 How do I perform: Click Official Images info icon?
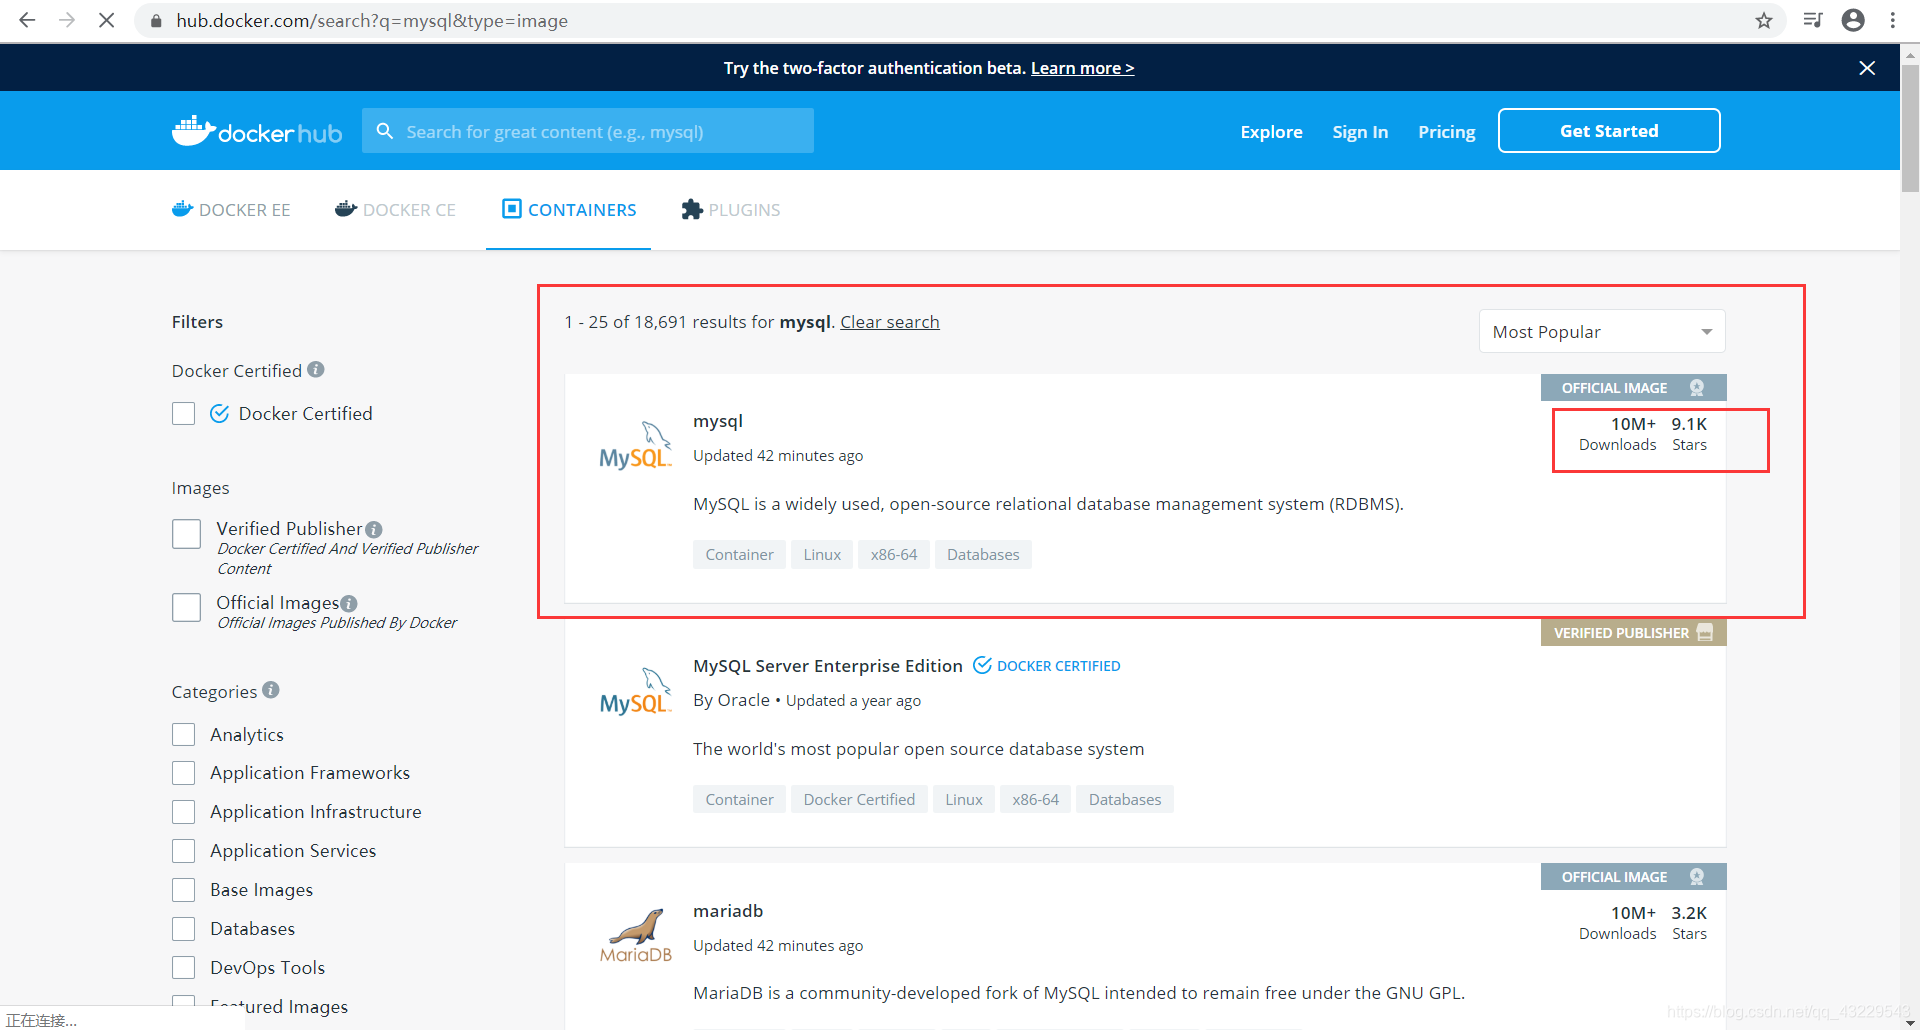coord(349,603)
